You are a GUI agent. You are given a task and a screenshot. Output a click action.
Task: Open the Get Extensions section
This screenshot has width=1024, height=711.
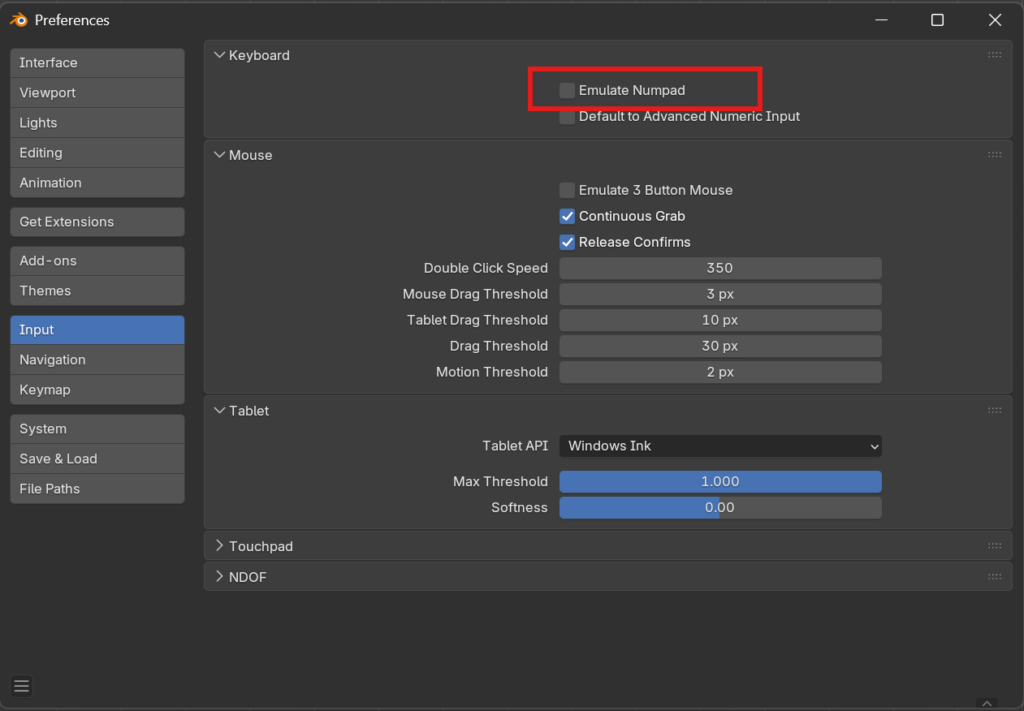97,222
